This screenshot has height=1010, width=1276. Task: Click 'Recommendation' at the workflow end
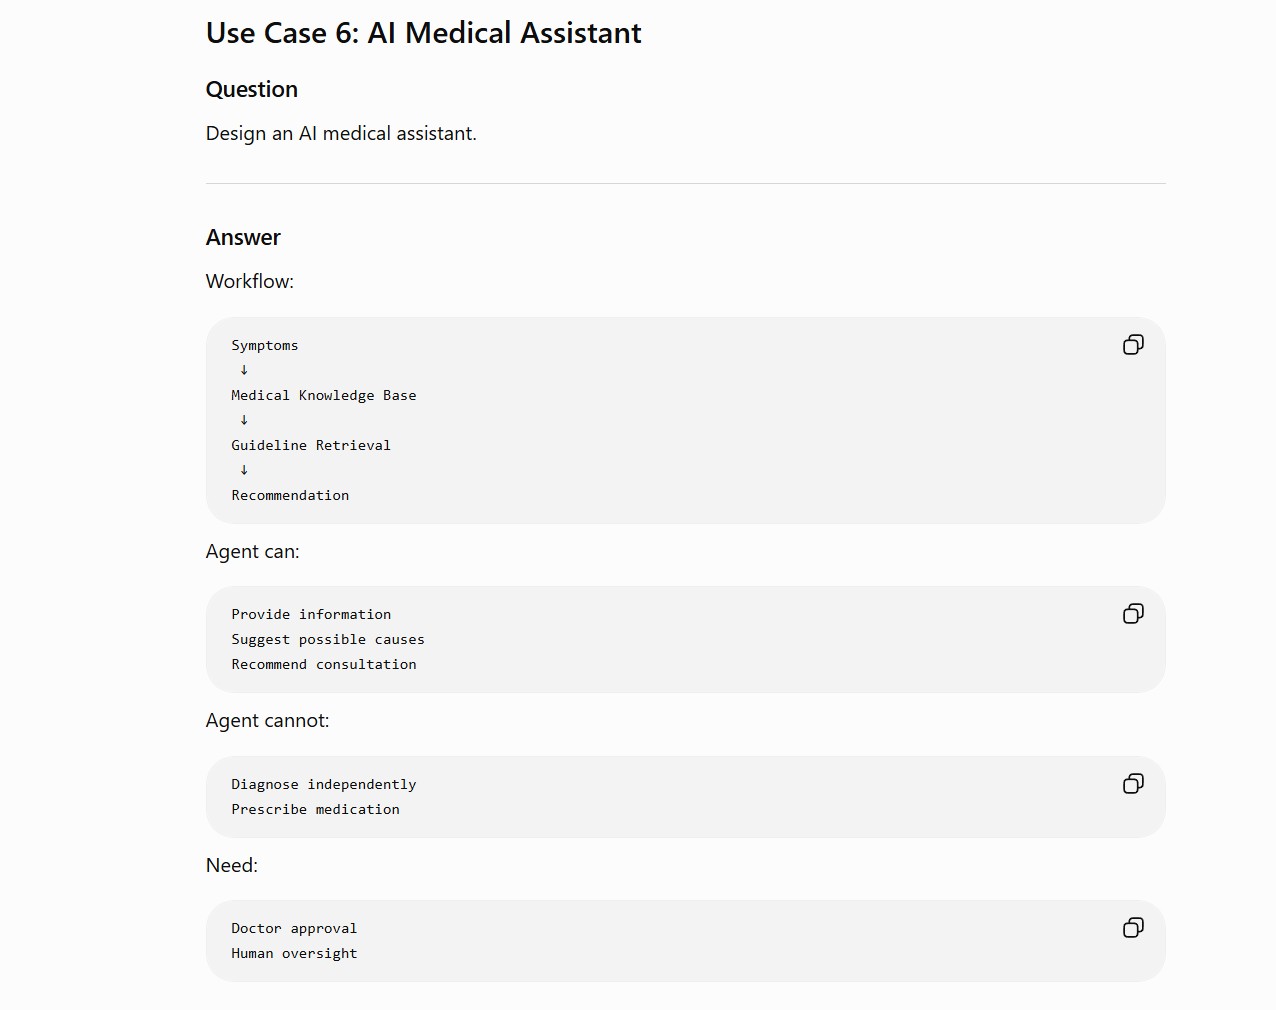290,496
